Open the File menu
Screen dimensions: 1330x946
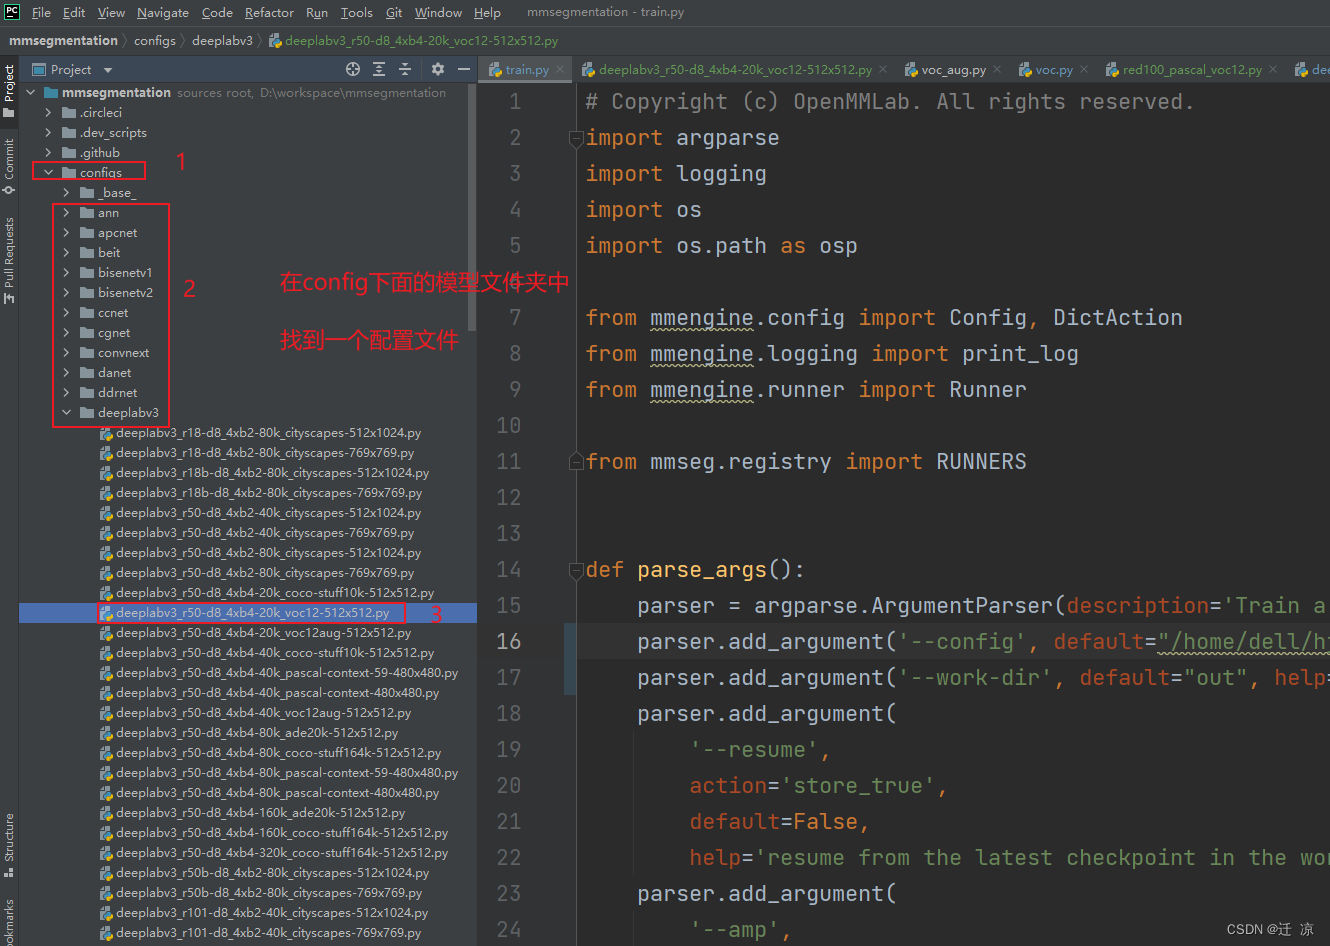point(41,12)
